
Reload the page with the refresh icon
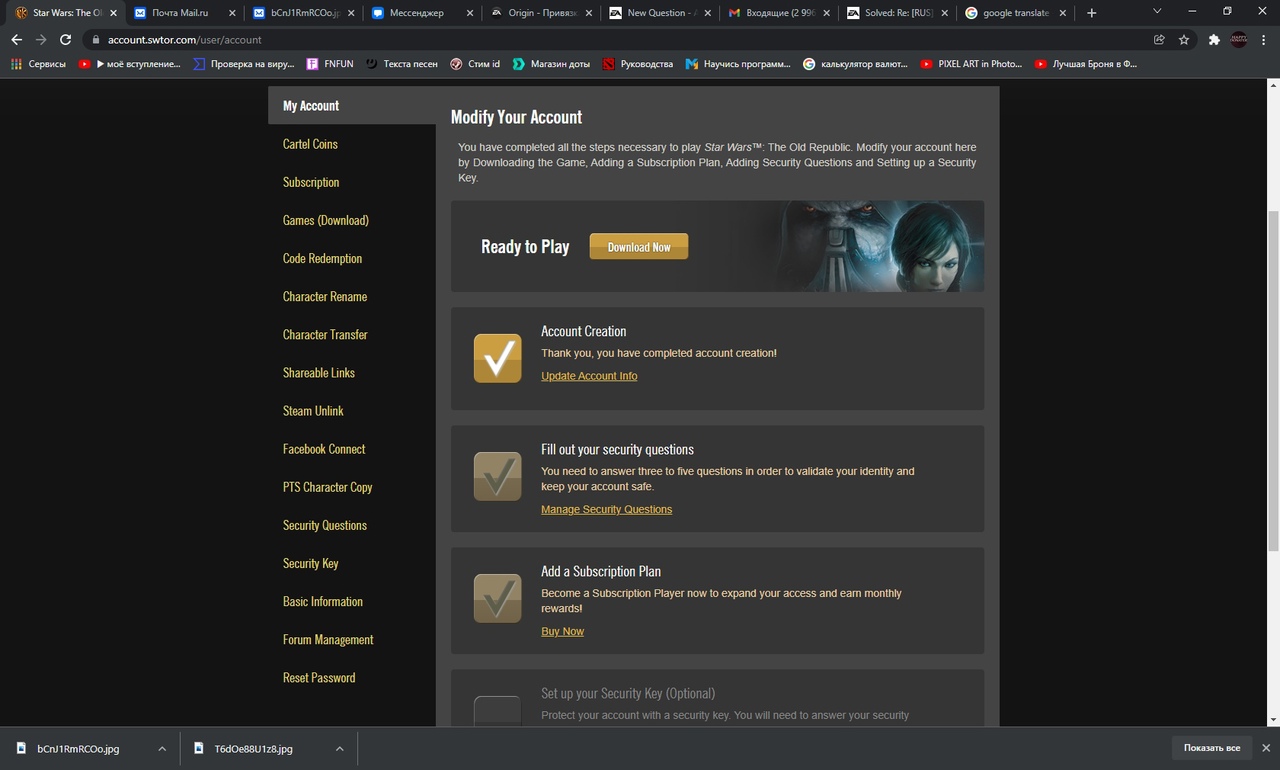[65, 40]
